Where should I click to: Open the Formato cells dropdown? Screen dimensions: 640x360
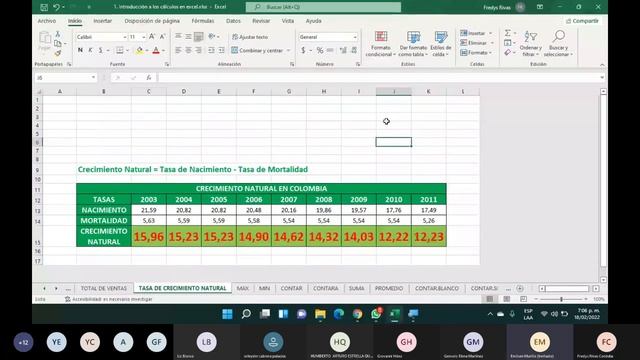coord(476,53)
